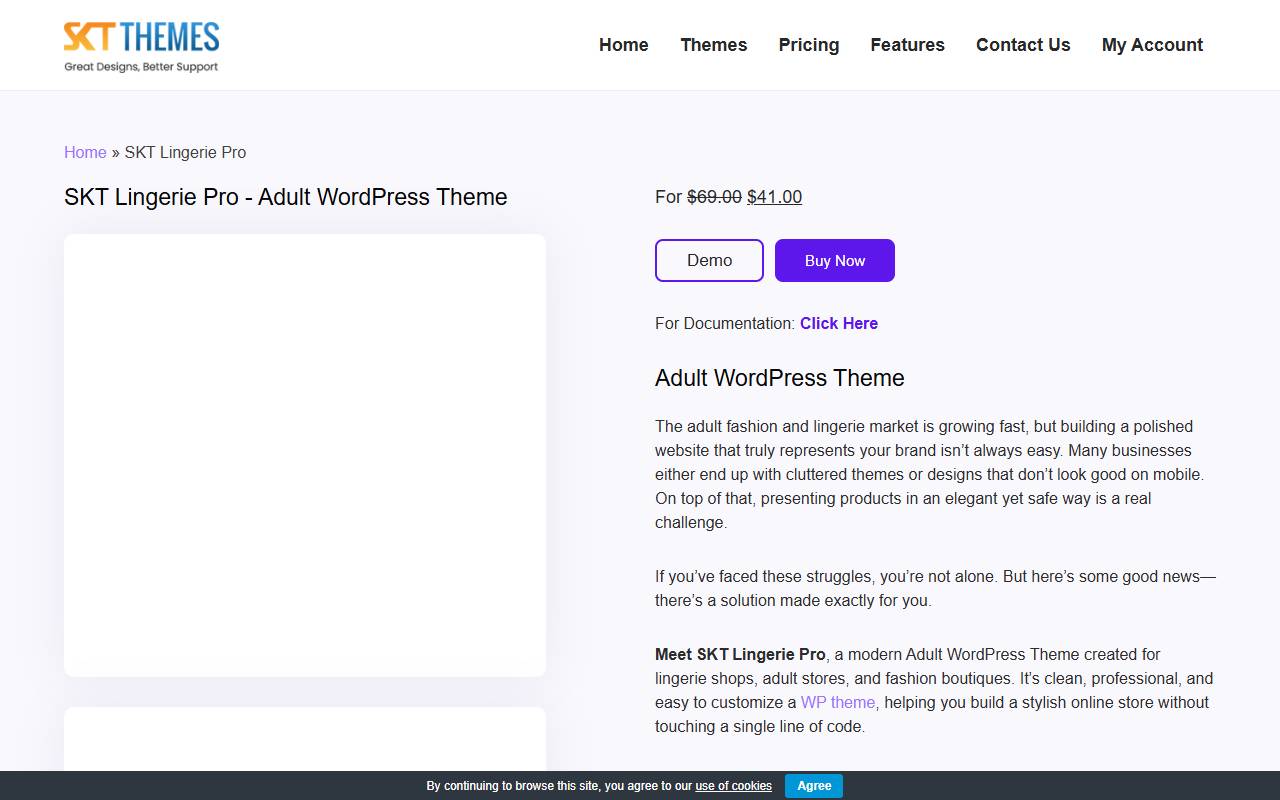
Task: Click the SKT Lingerie Pro page title
Action: (x=286, y=197)
